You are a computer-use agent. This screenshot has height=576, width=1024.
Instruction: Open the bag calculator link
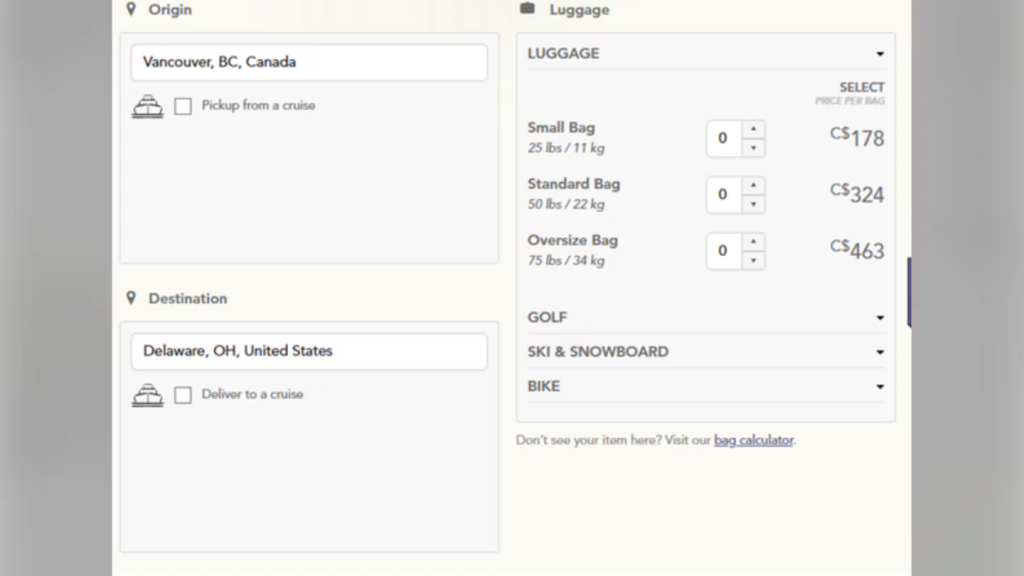754,440
